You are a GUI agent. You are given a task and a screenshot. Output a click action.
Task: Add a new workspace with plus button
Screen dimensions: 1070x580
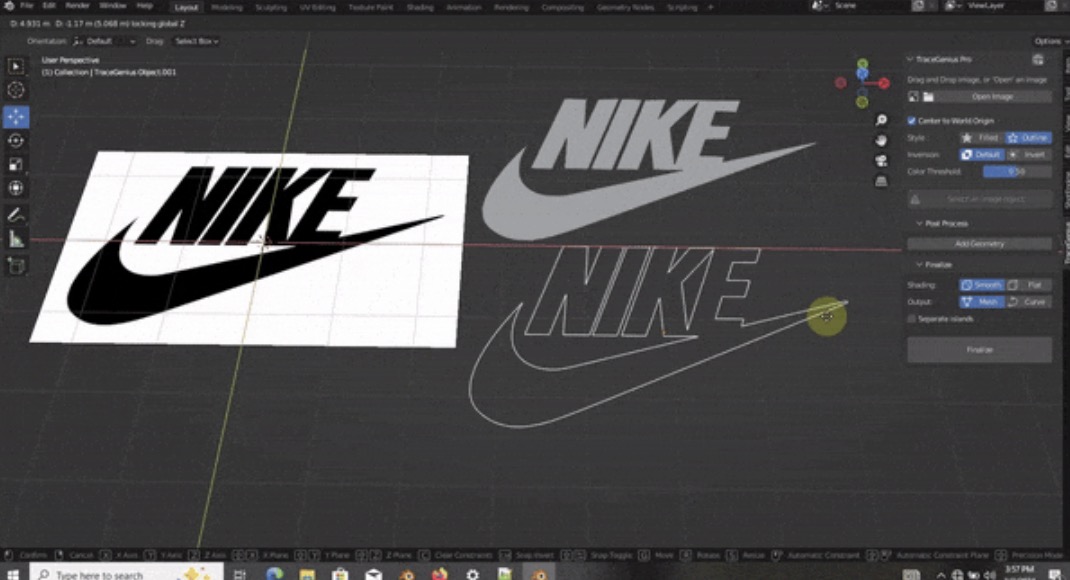[710, 8]
